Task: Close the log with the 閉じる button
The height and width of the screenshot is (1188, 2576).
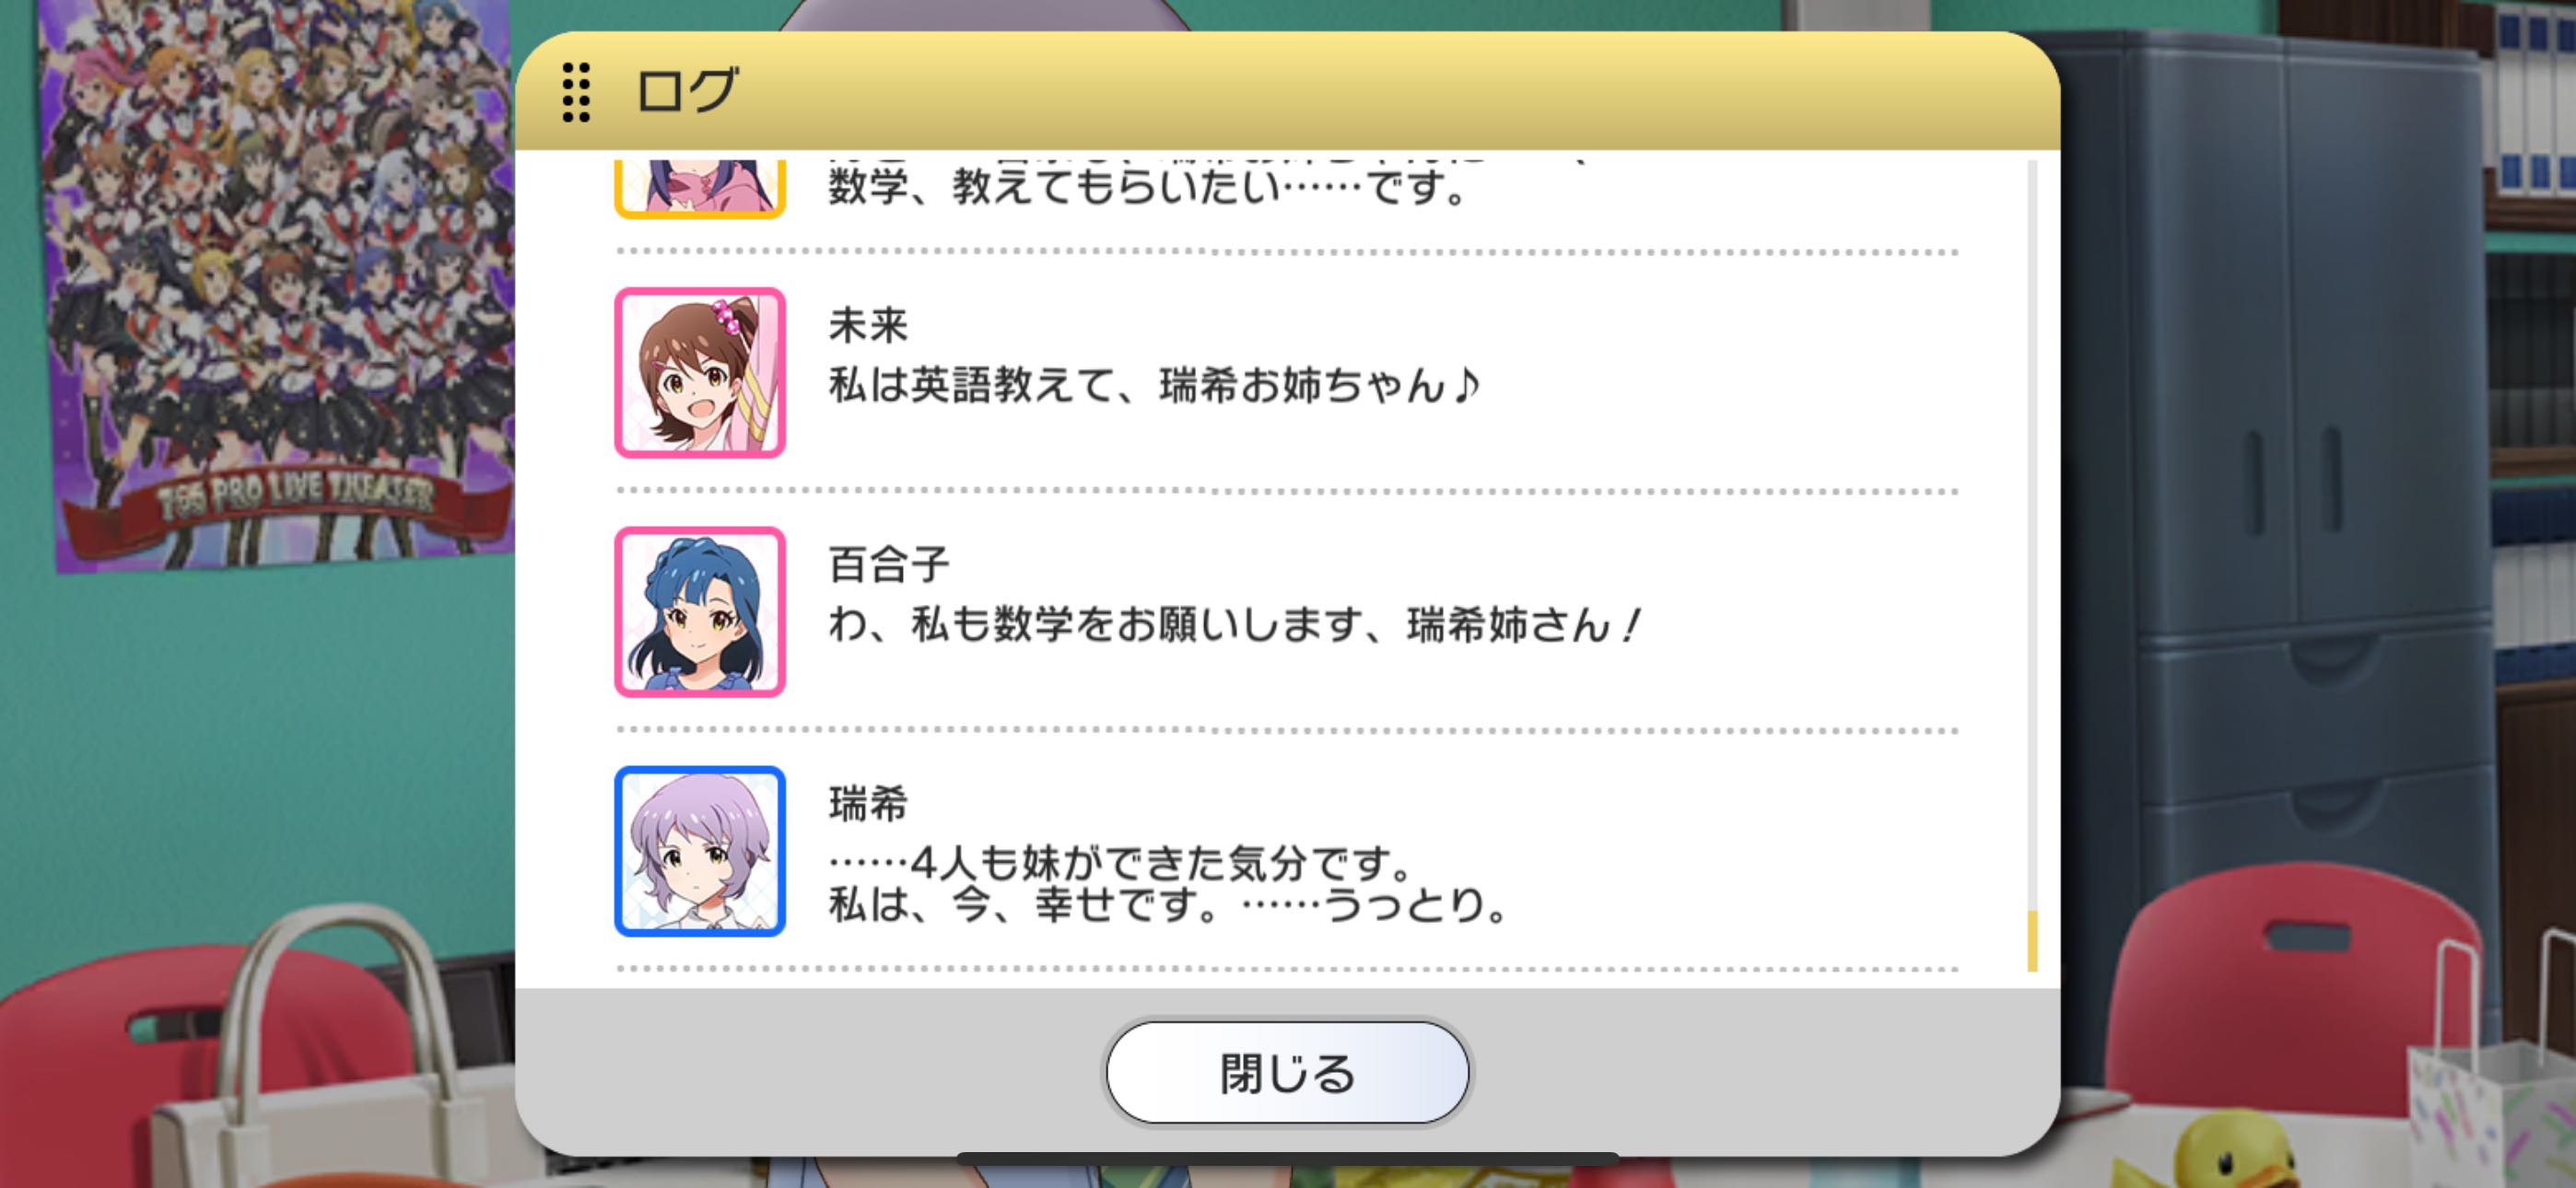Action: pyautogui.click(x=1287, y=1073)
